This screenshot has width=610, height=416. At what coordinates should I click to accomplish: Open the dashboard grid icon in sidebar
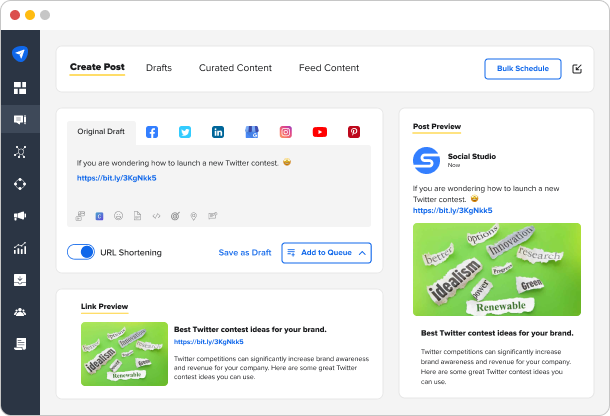pyautogui.click(x=20, y=88)
